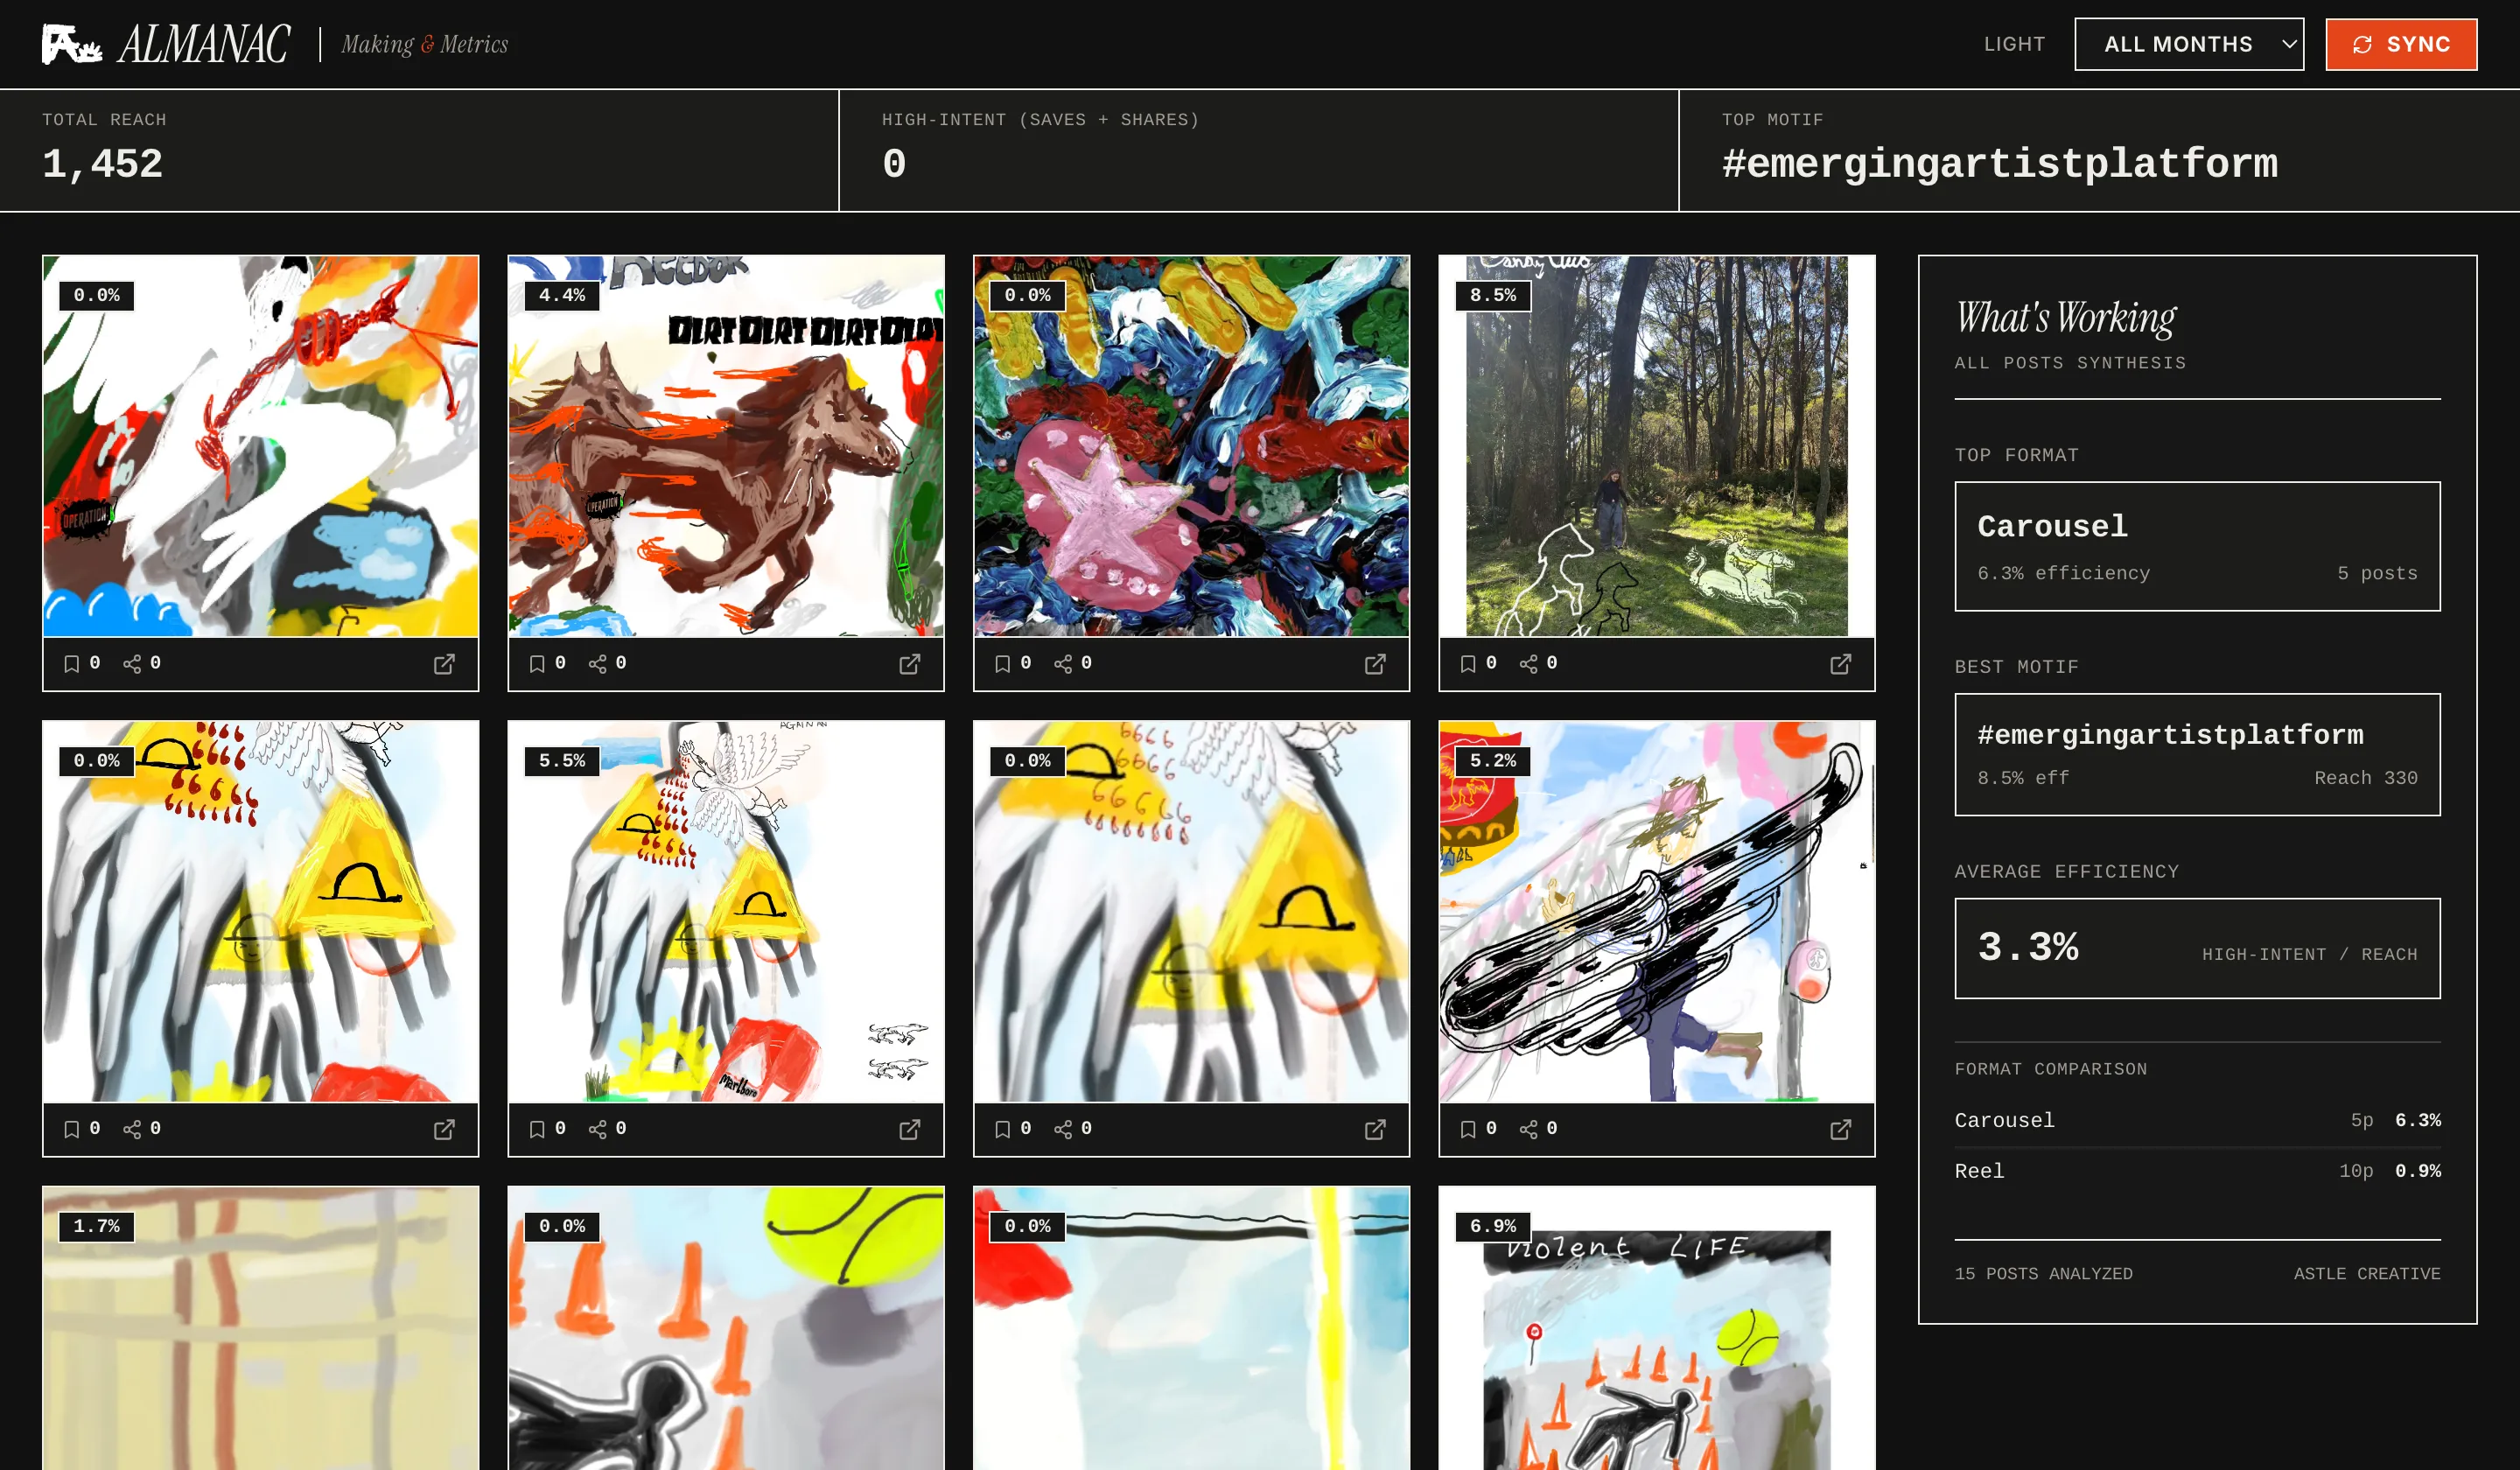Click the #emergingartistplatform best motif card
The image size is (2520, 1470).
coord(2197,754)
